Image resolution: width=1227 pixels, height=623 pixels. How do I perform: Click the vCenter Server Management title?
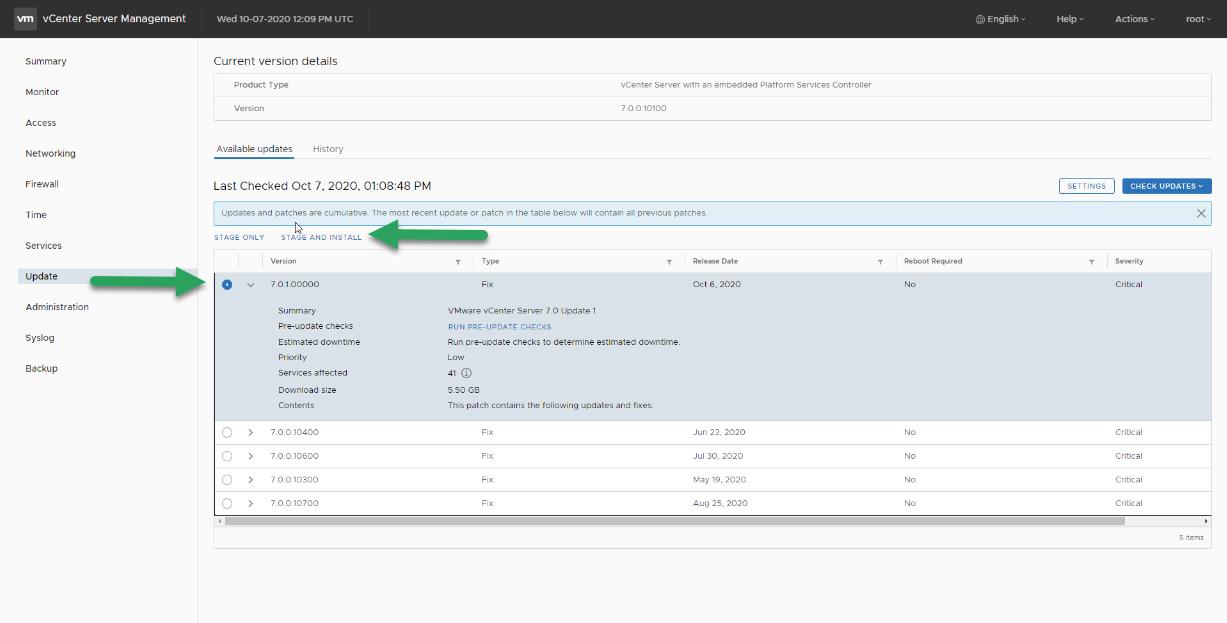pyautogui.click(x=114, y=19)
